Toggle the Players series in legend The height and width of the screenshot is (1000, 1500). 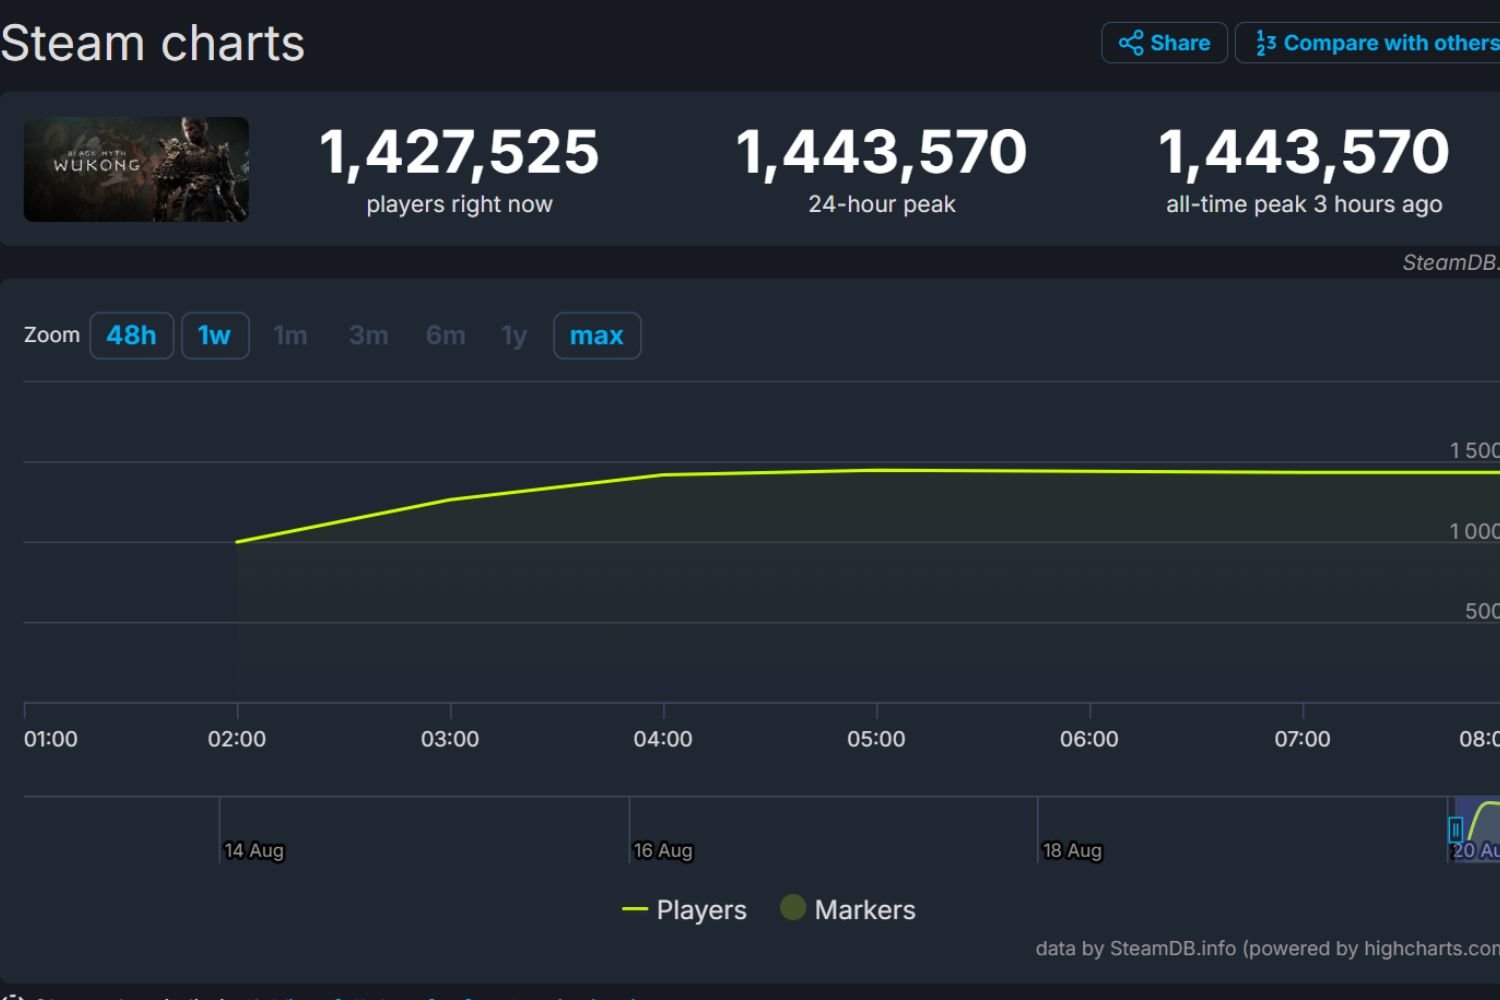click(x=684, y=910)
